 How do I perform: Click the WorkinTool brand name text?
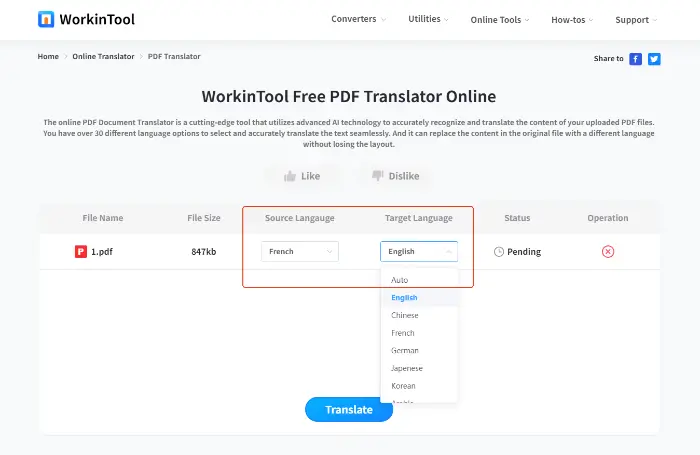coord(97,20)
